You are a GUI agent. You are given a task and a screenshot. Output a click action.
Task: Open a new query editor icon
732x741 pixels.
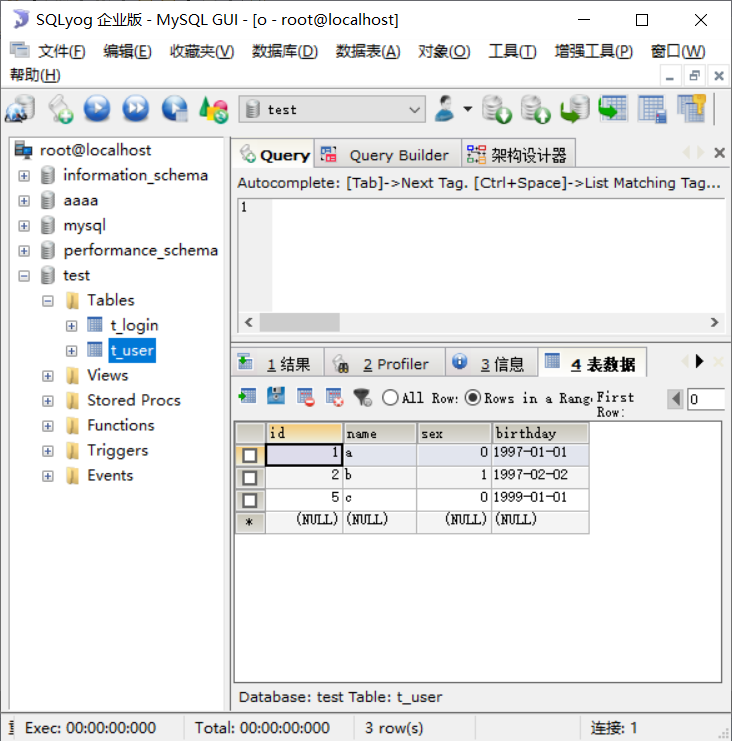click(x=60, y=109)
